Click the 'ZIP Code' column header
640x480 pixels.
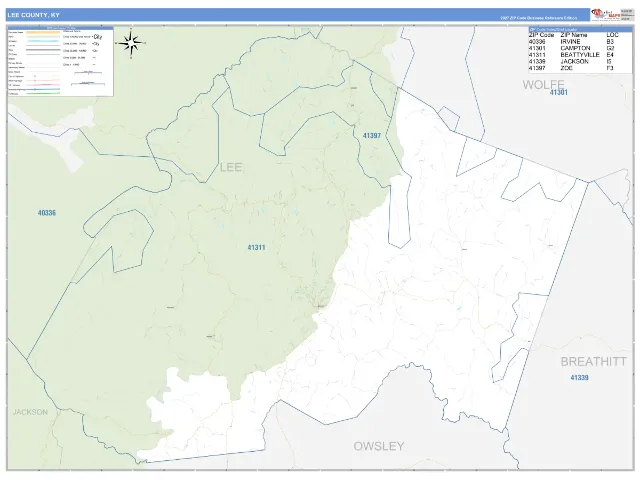click(x=541, y=35)
